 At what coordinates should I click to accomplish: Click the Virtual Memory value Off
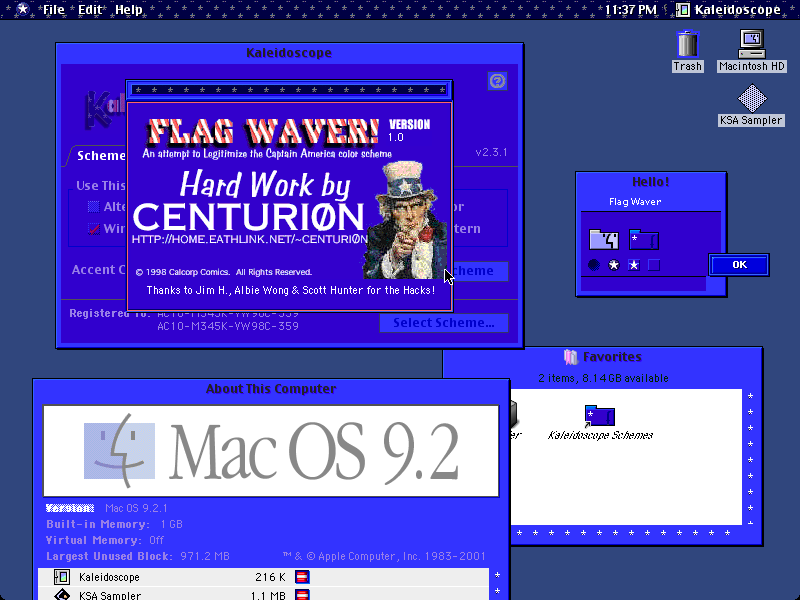(157, 540)
